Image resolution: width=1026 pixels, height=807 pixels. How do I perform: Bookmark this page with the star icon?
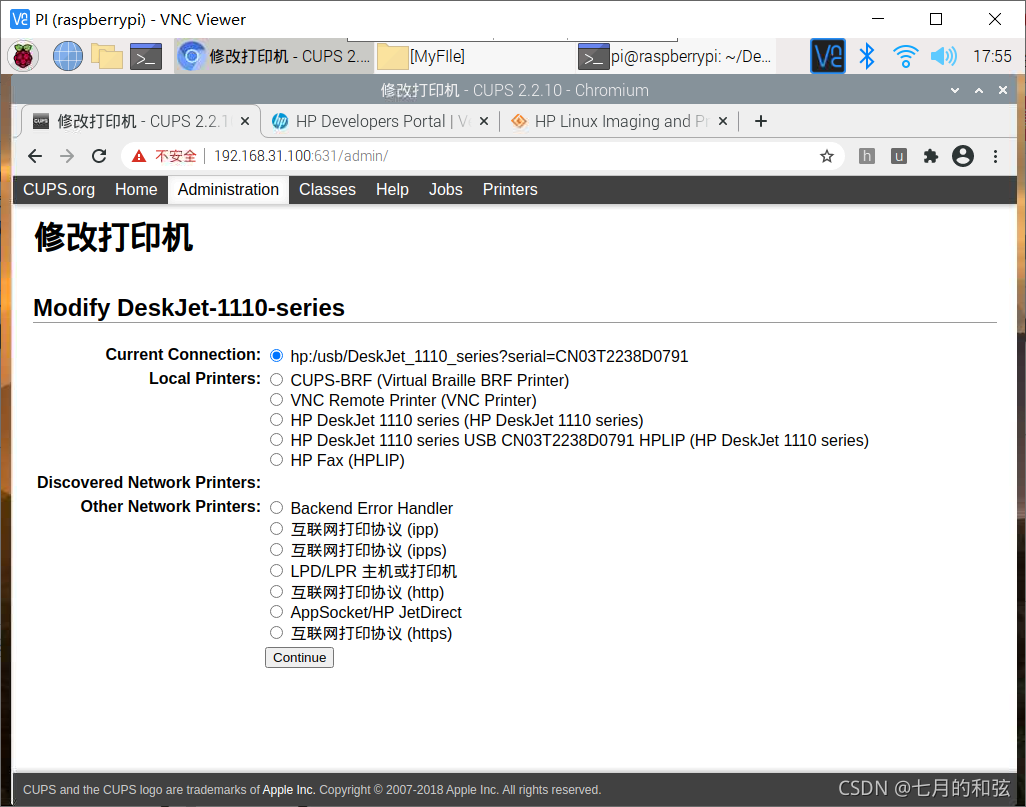(x=826, y=156)
